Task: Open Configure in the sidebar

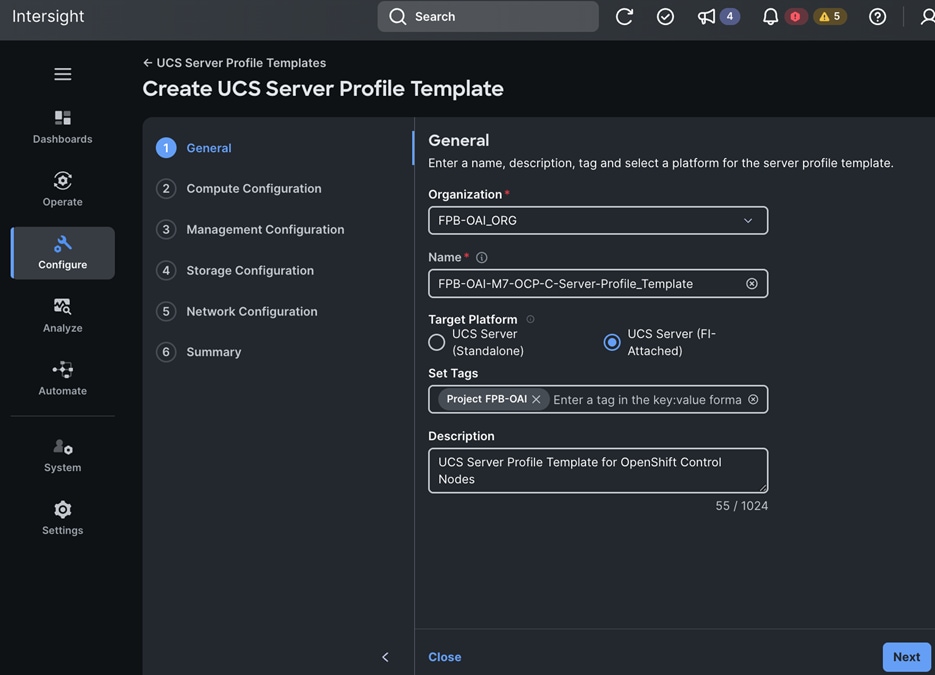Action: coord(63,253)
